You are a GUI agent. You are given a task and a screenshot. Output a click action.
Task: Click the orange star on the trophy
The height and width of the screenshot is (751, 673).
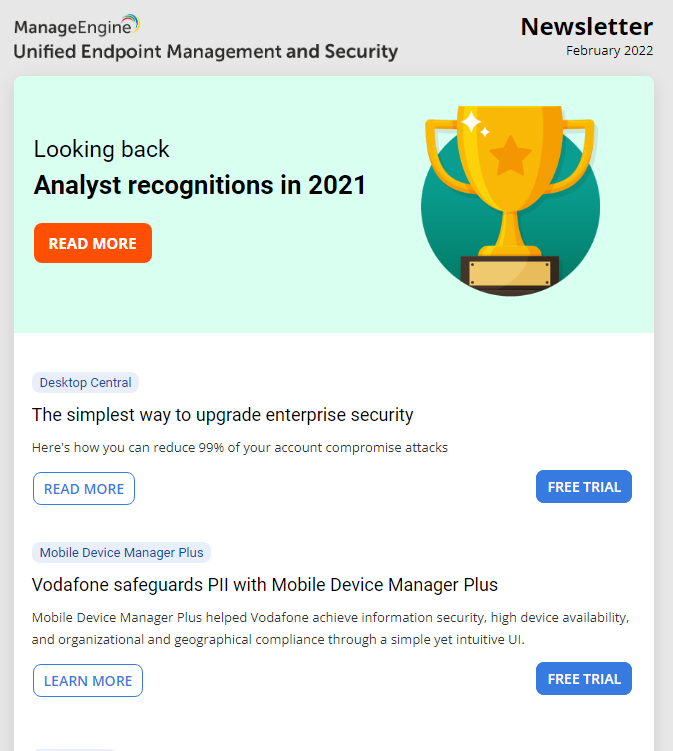(510, 155)
